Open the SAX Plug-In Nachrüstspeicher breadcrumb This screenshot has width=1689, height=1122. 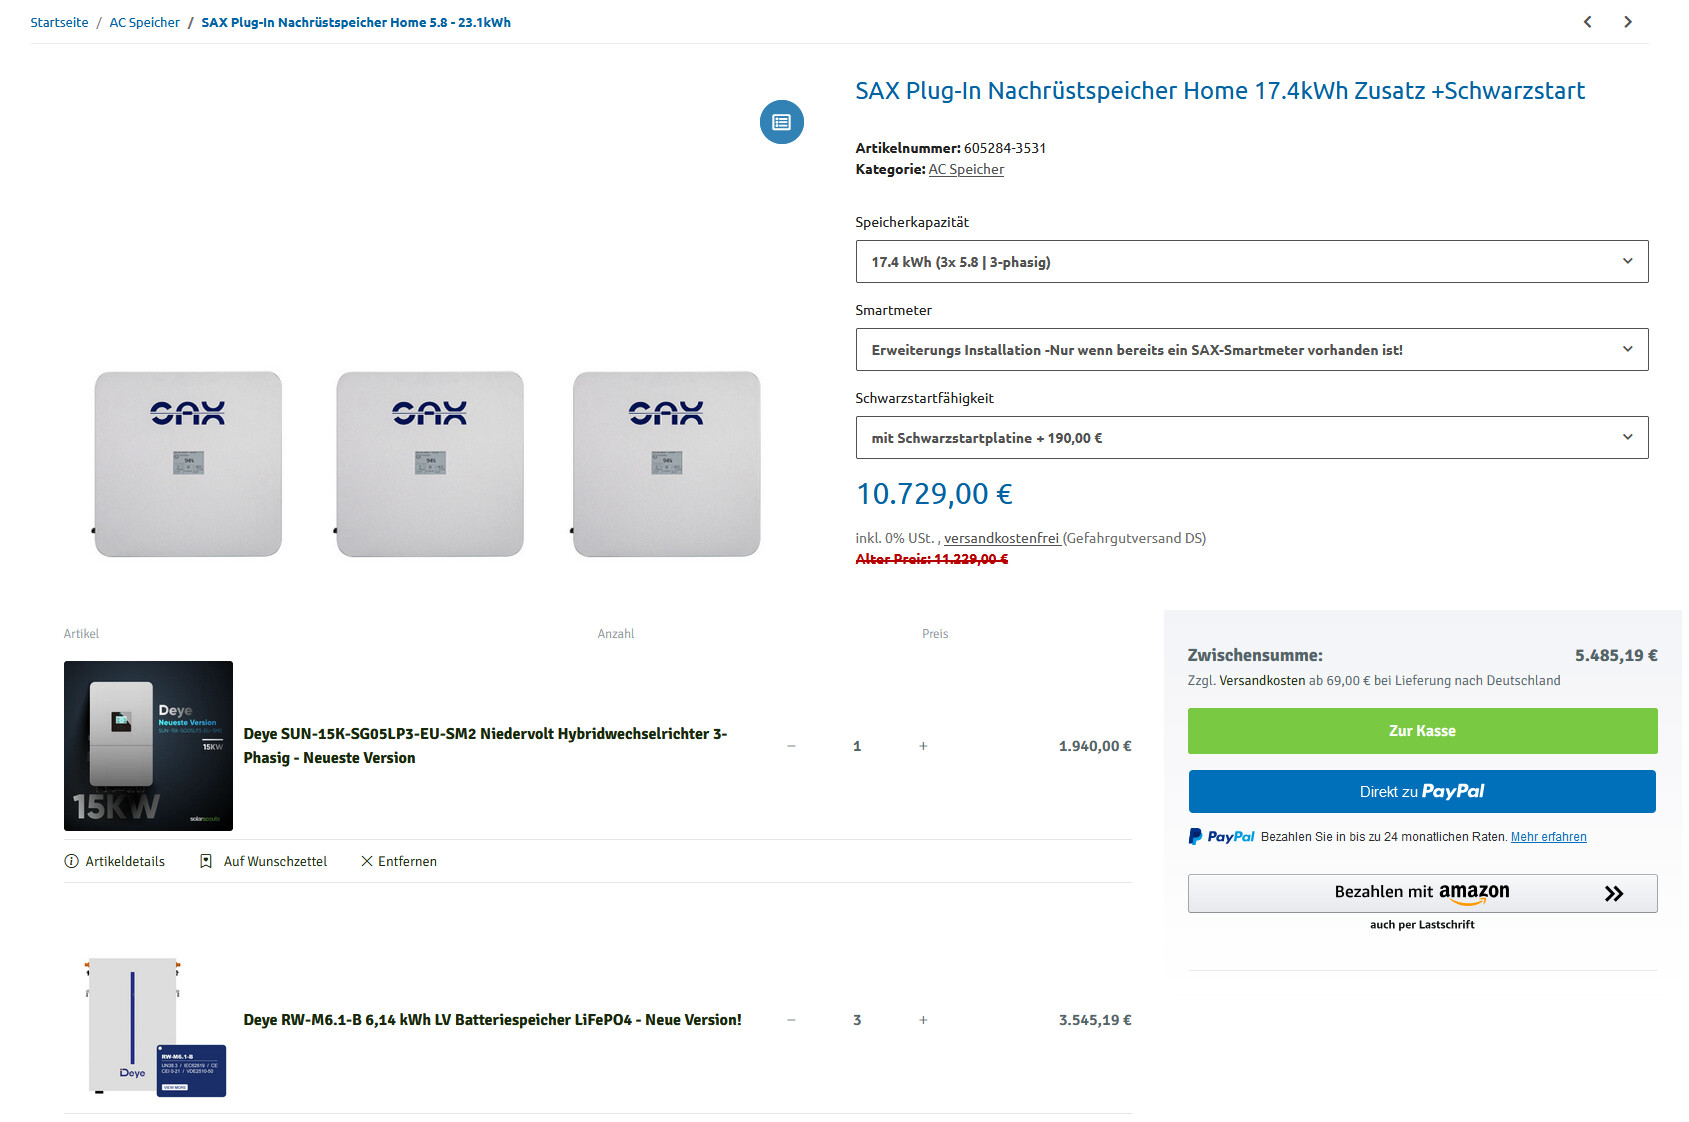[356, 22]
